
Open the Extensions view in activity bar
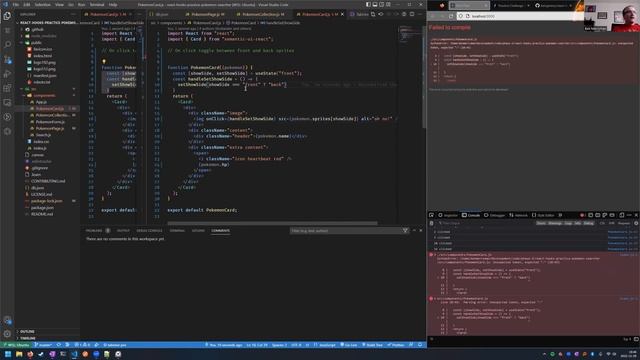click(7, 88)
